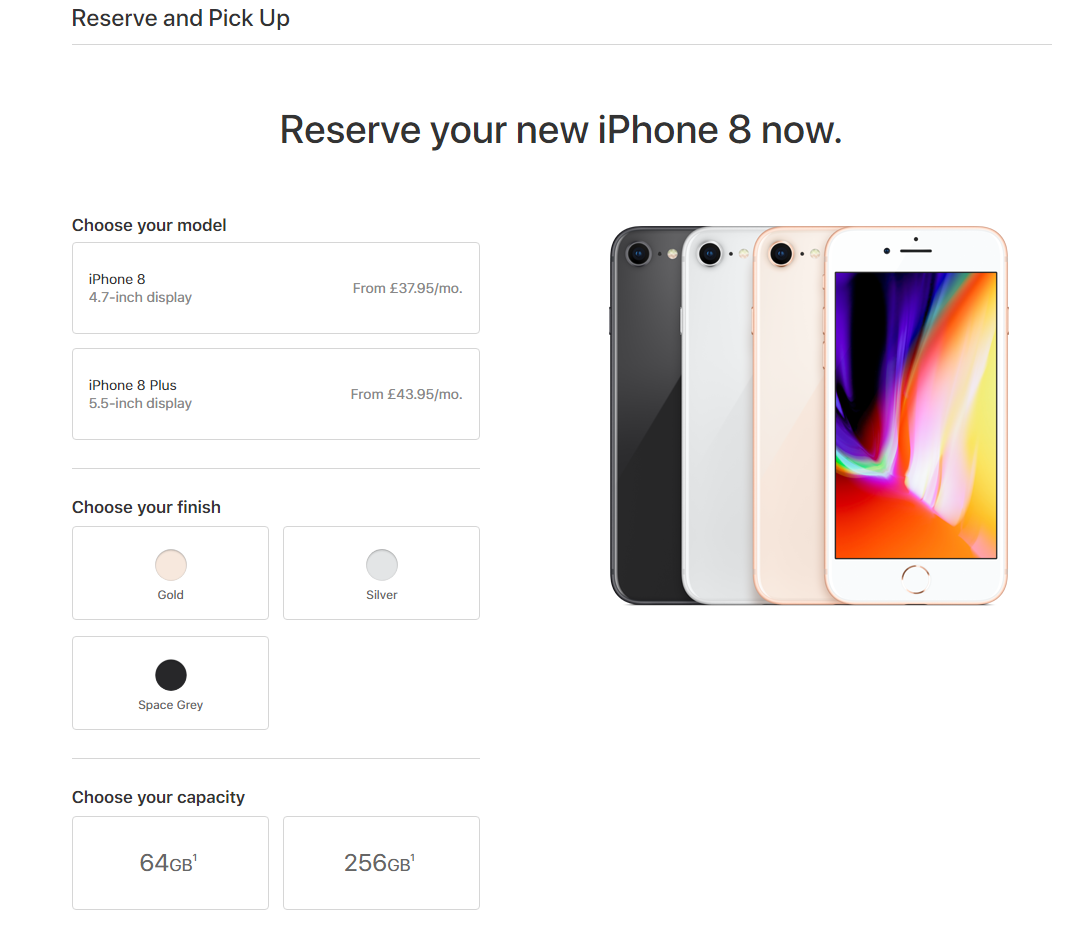
Task: Click the From £37.95/mo. price text
Action: coord(407,288)
